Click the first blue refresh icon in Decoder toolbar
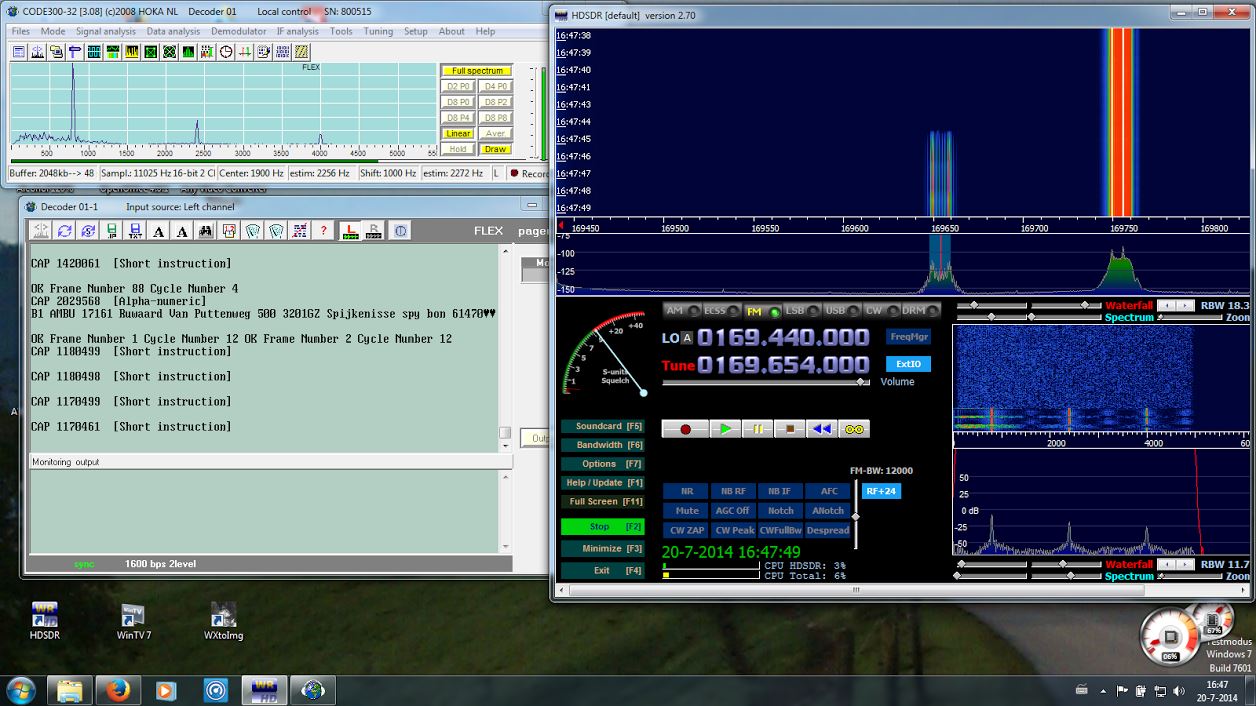Image resolution: width=1256 pixels, height=706 pixels. (65, 231)
